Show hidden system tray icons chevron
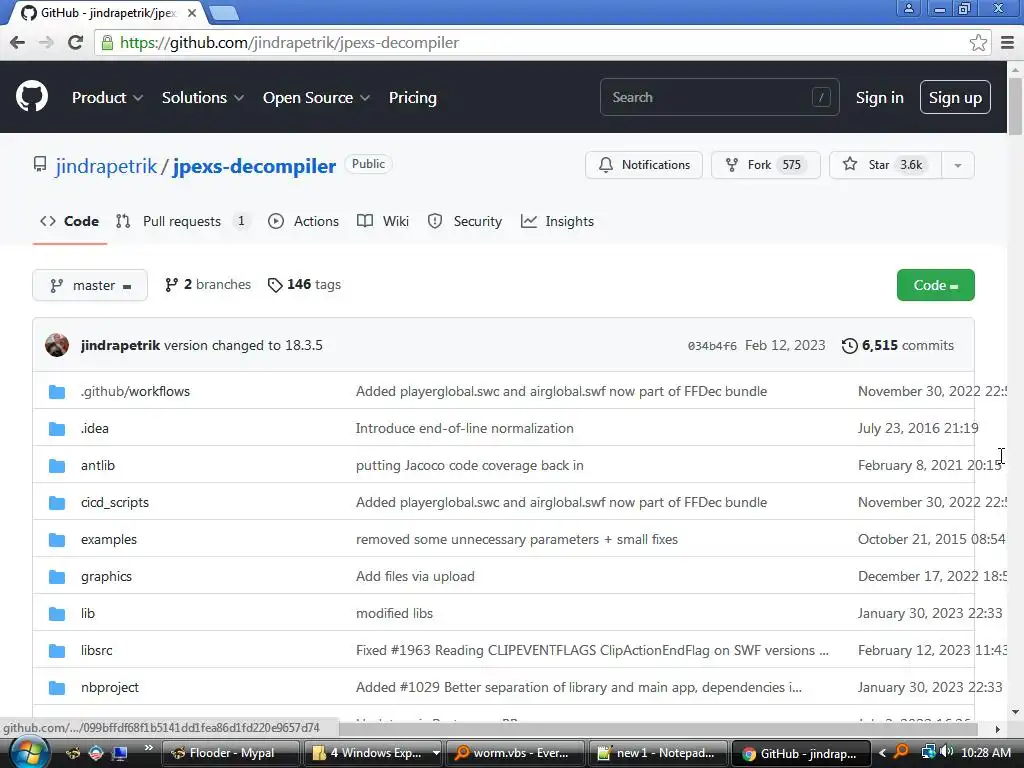 882,753
